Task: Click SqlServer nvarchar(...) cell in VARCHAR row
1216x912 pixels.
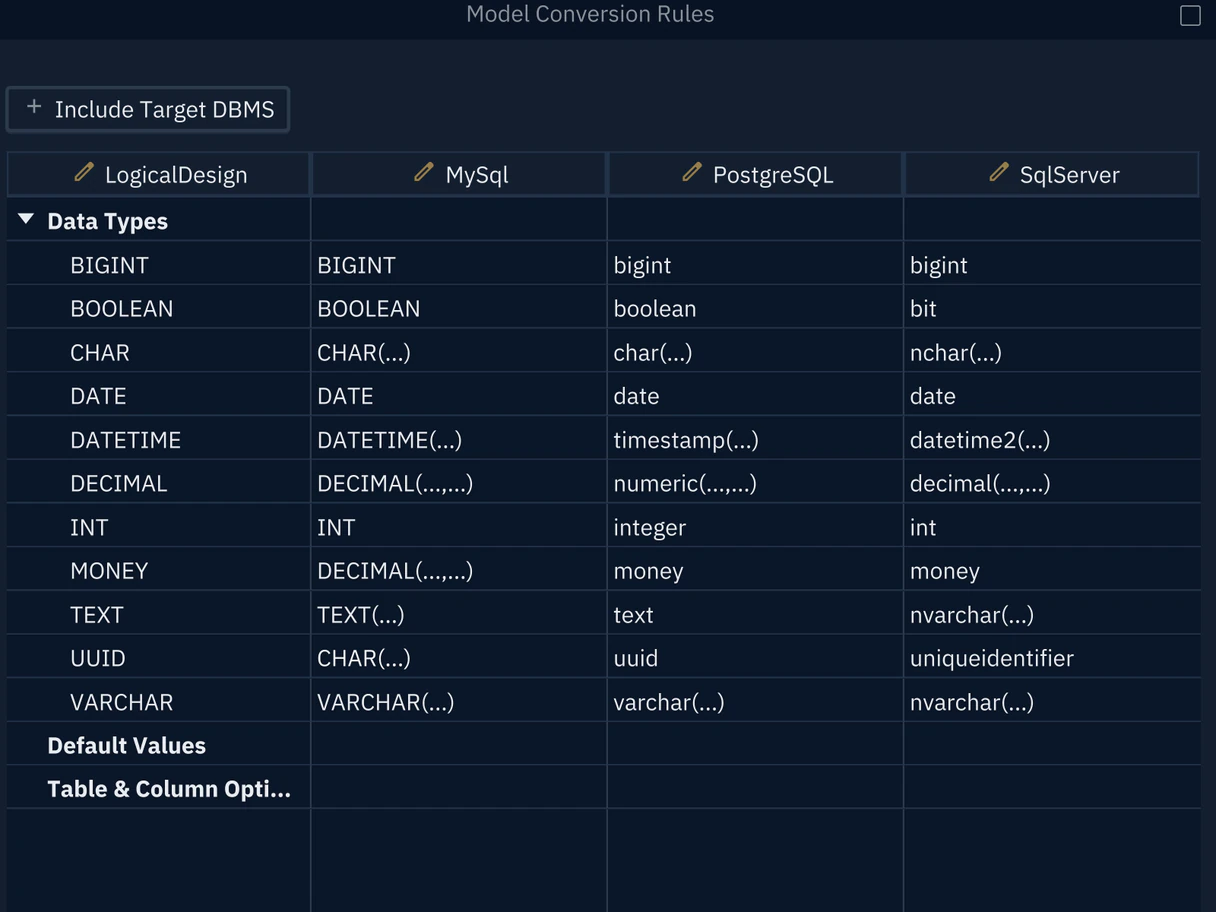Action: [1052, 702]
